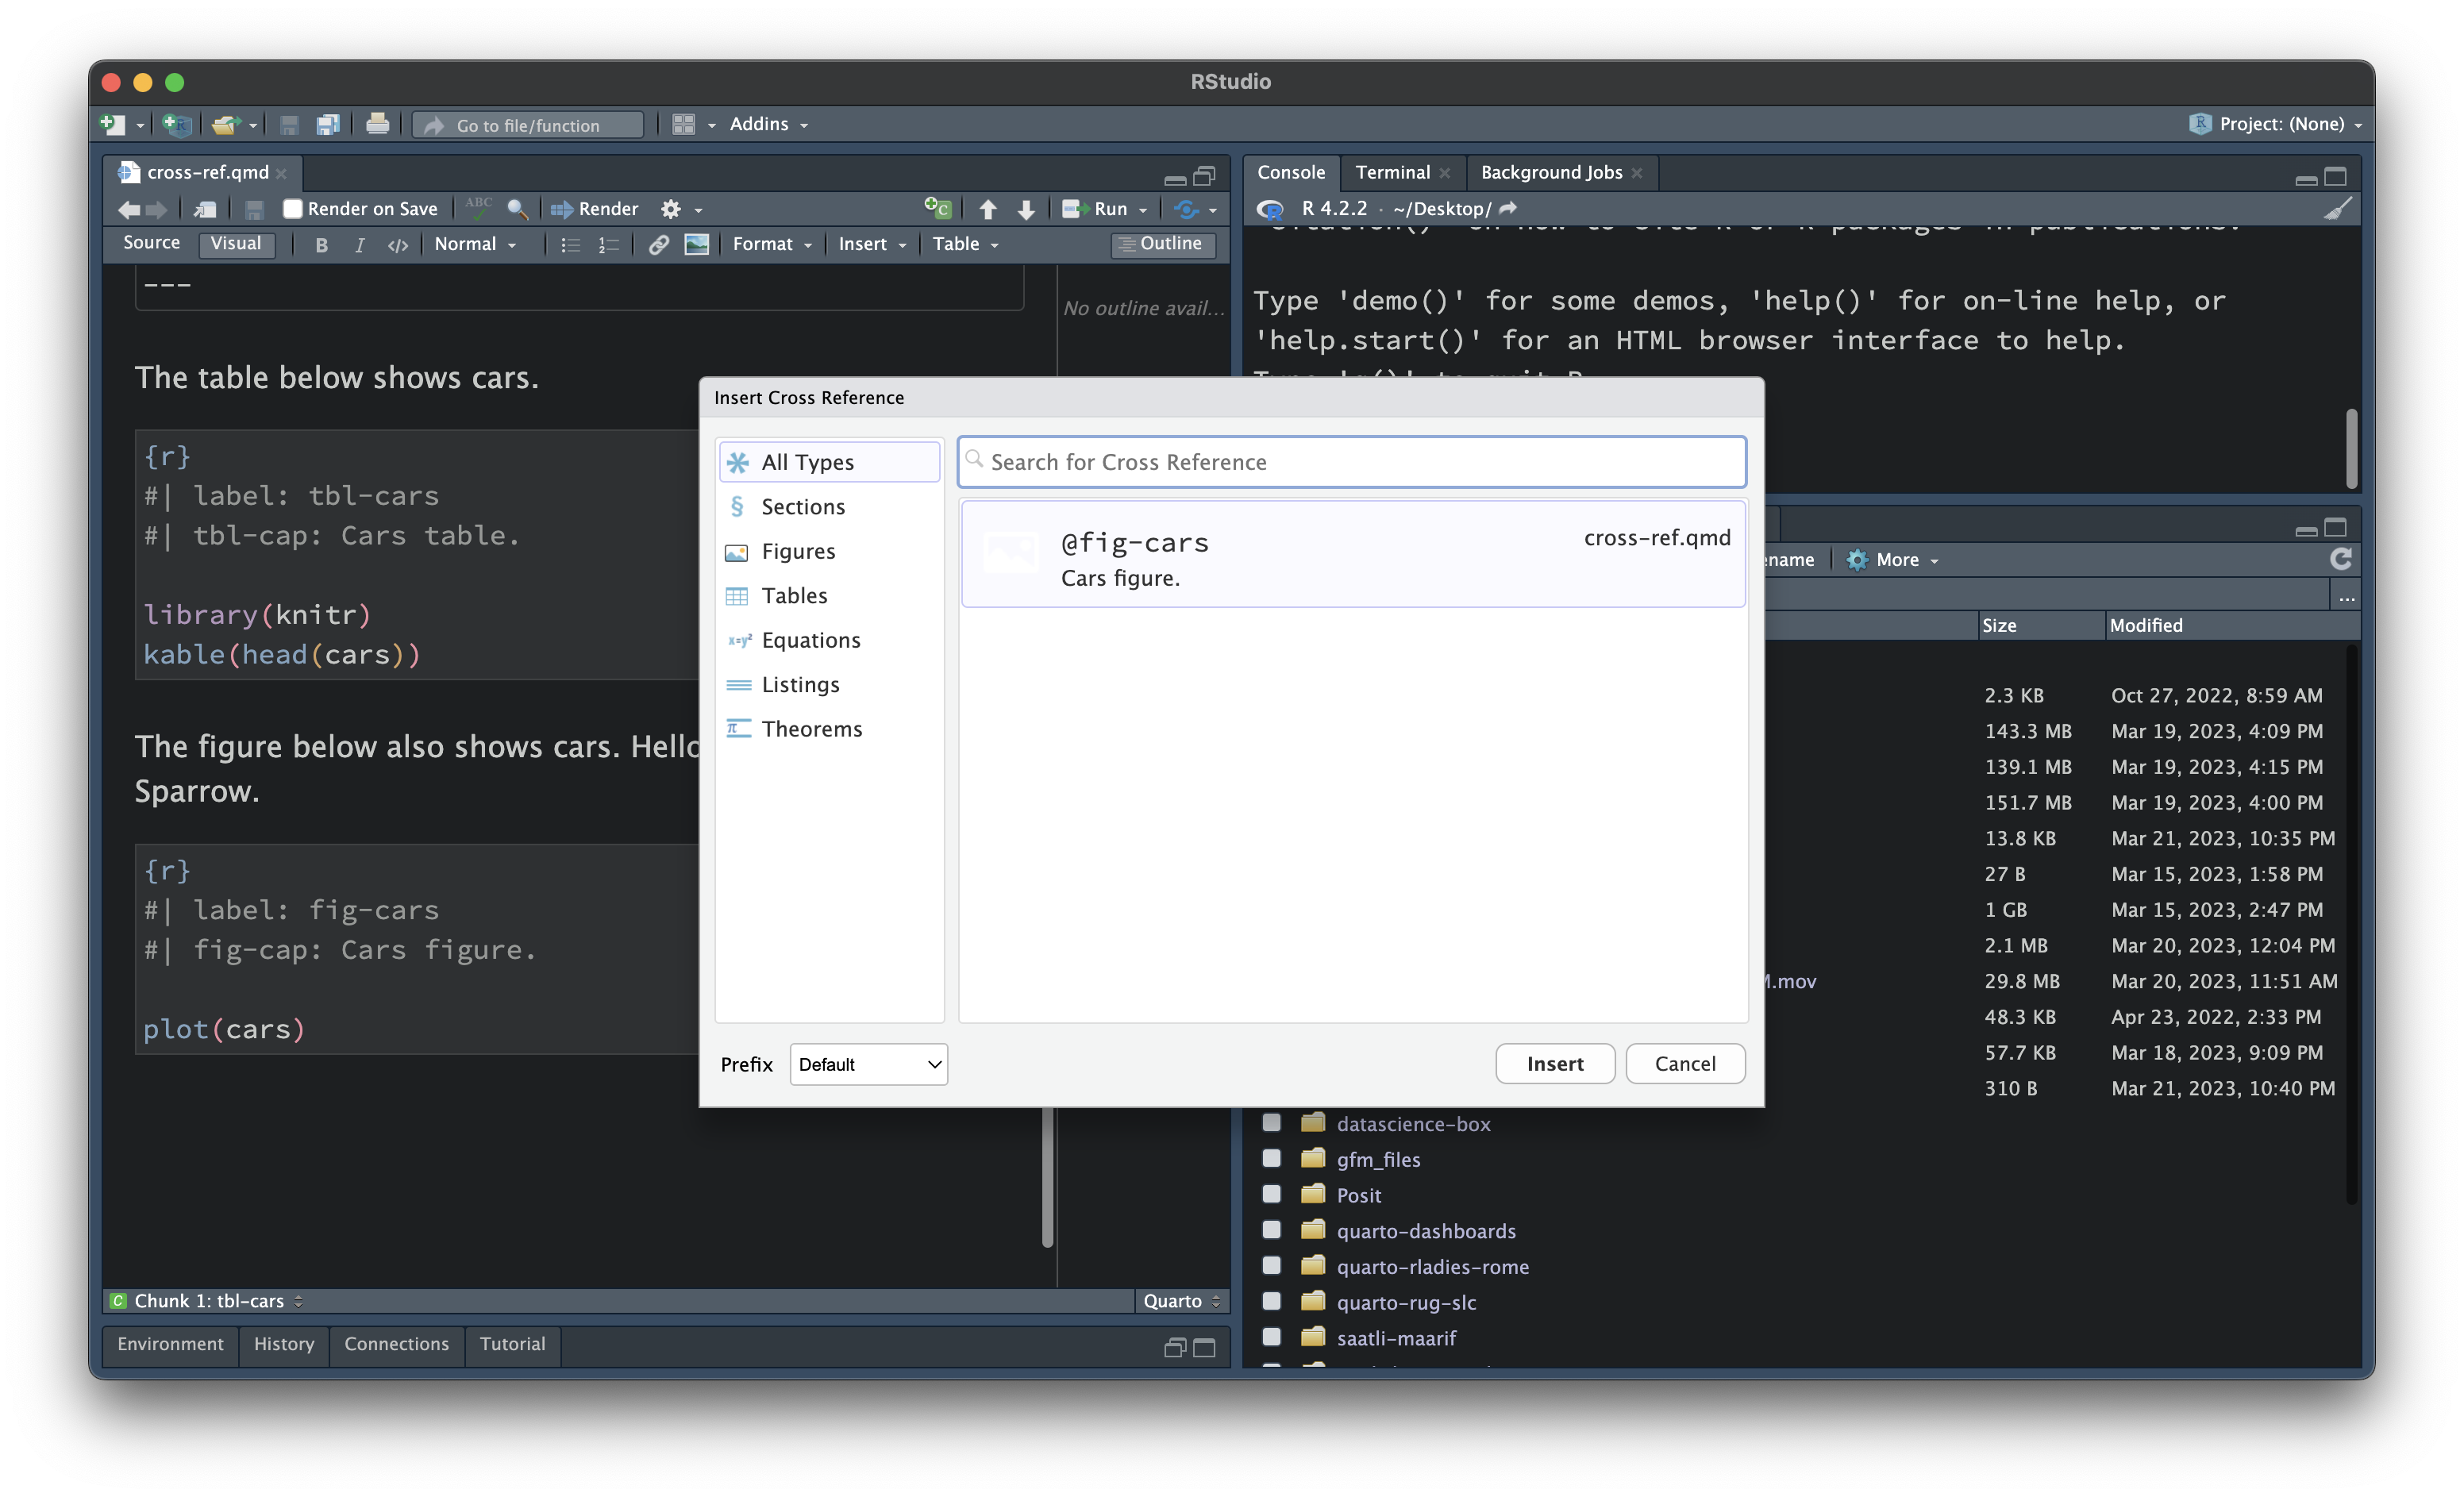The image size is (2464, 1497).
Task: Apply a numbered list
Action: pyautogui.click(x=608, y=244)
